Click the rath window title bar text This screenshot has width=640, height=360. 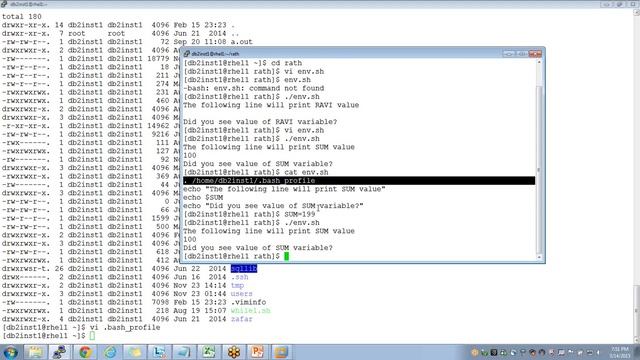[216, 53]
